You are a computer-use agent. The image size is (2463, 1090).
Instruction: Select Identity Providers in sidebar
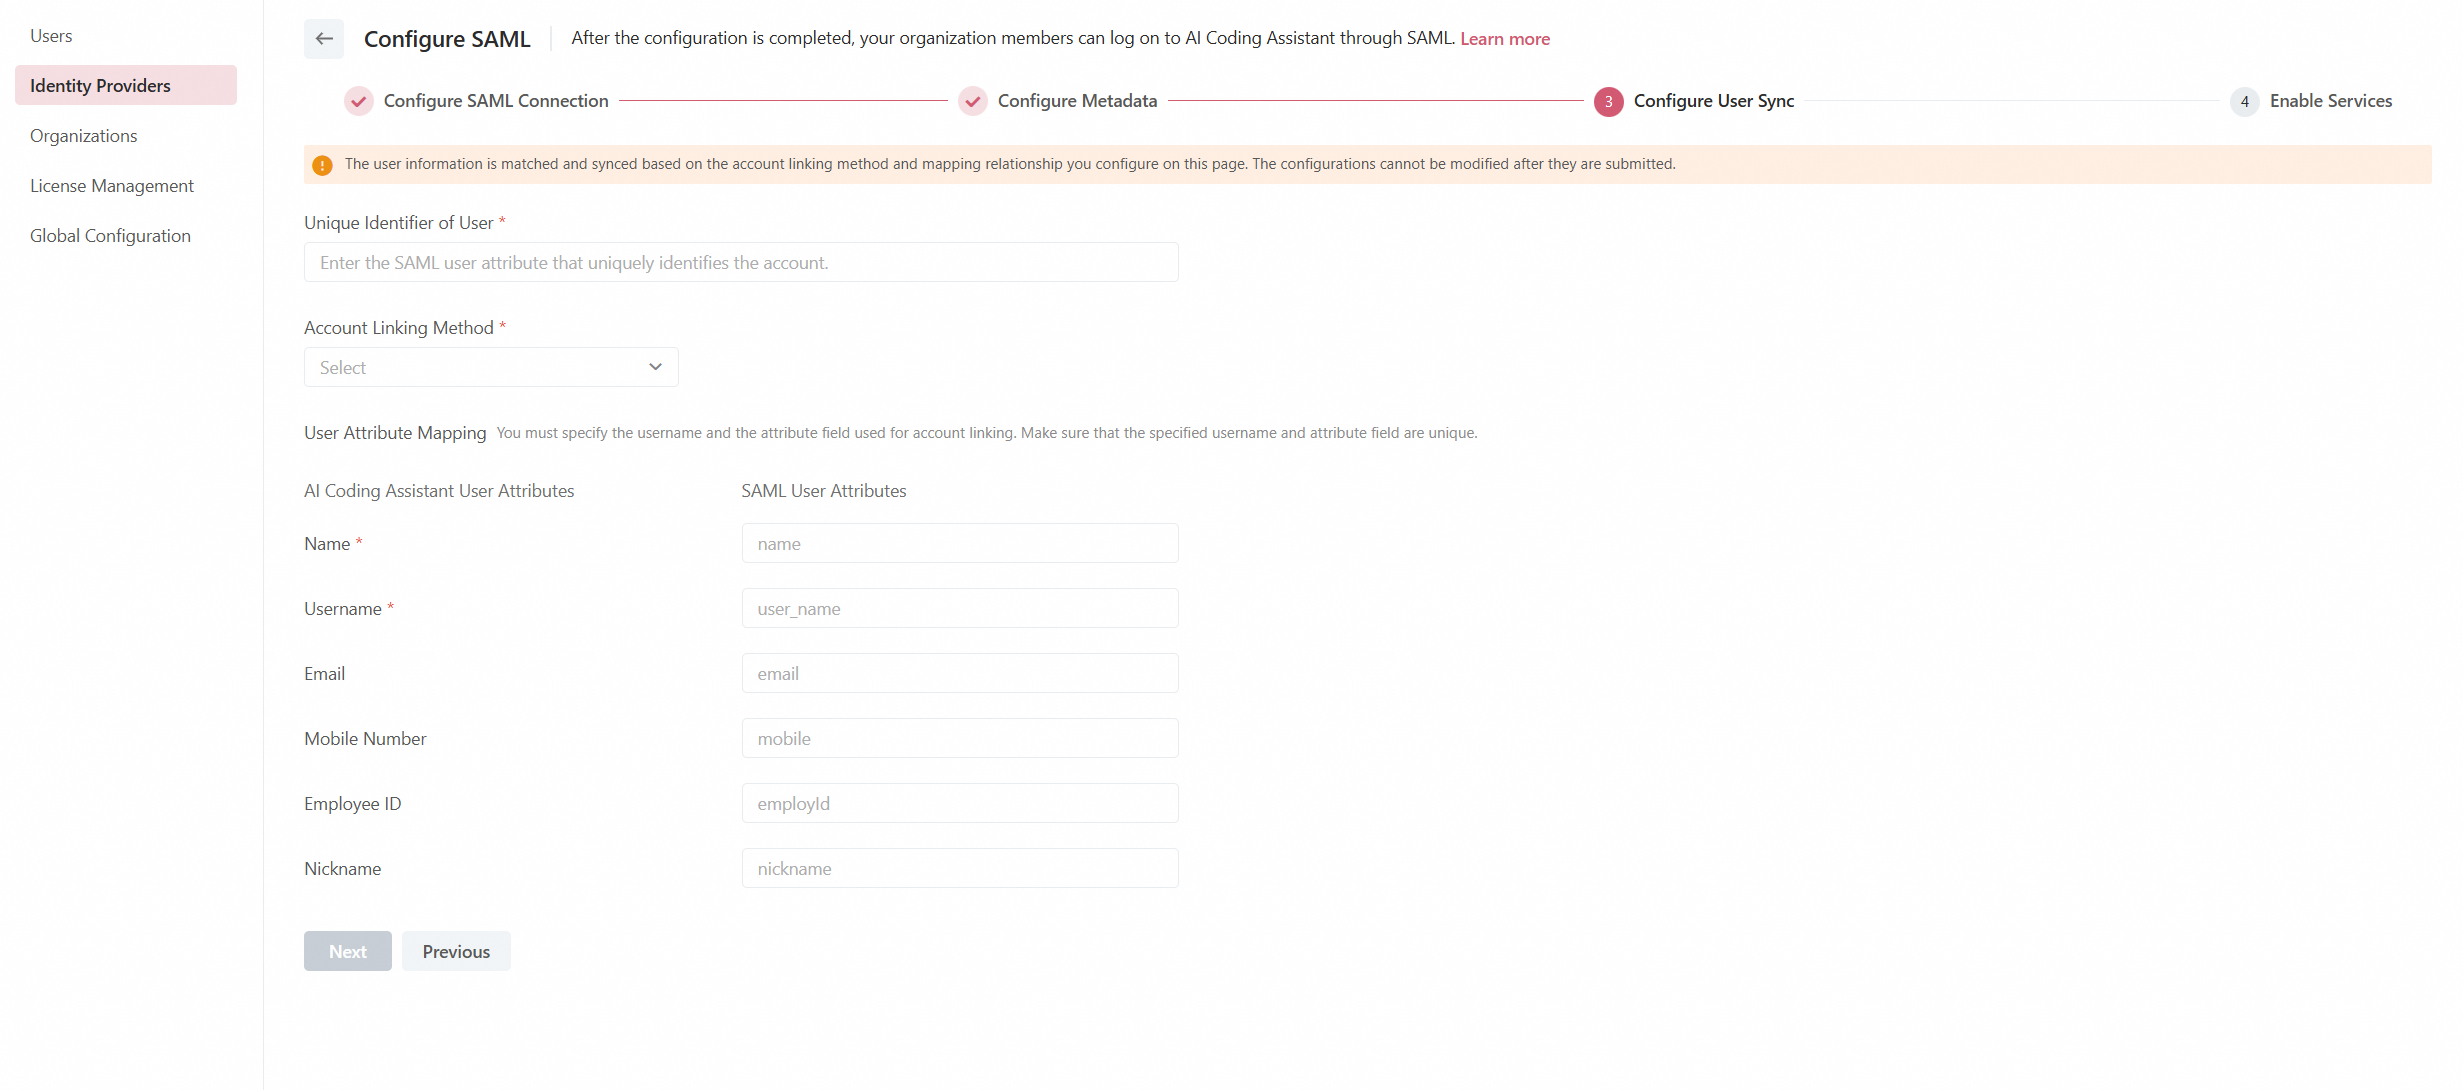pos(100,86)
